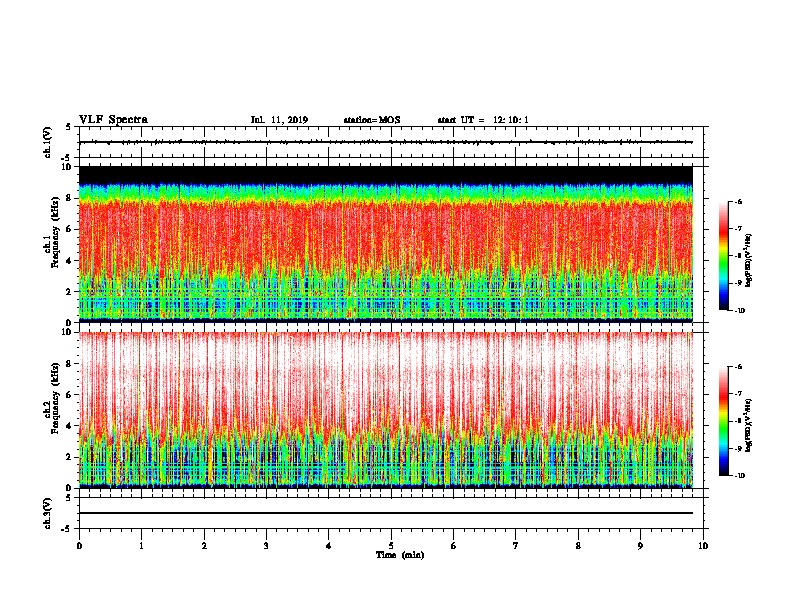Click the ch.1 frequency tick label "4"
The height and width of the screenshot is (612, 792).
[70, 261]
